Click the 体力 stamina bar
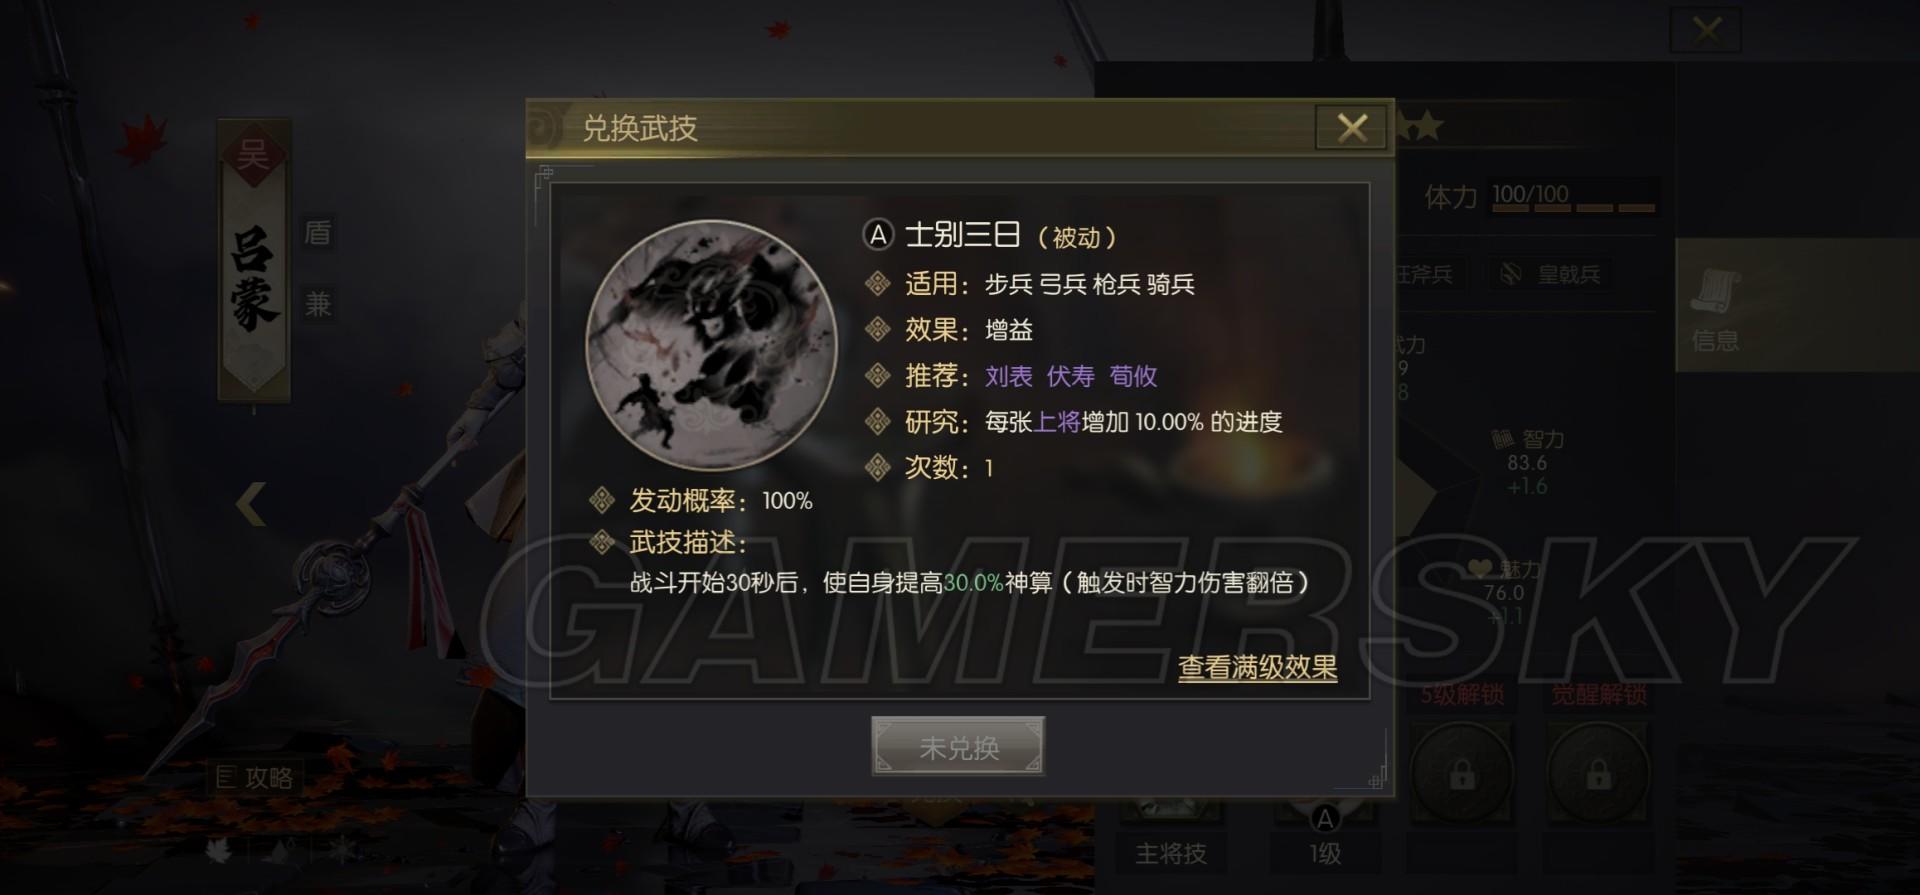Screen dimensions: 1920x895 1573,198
